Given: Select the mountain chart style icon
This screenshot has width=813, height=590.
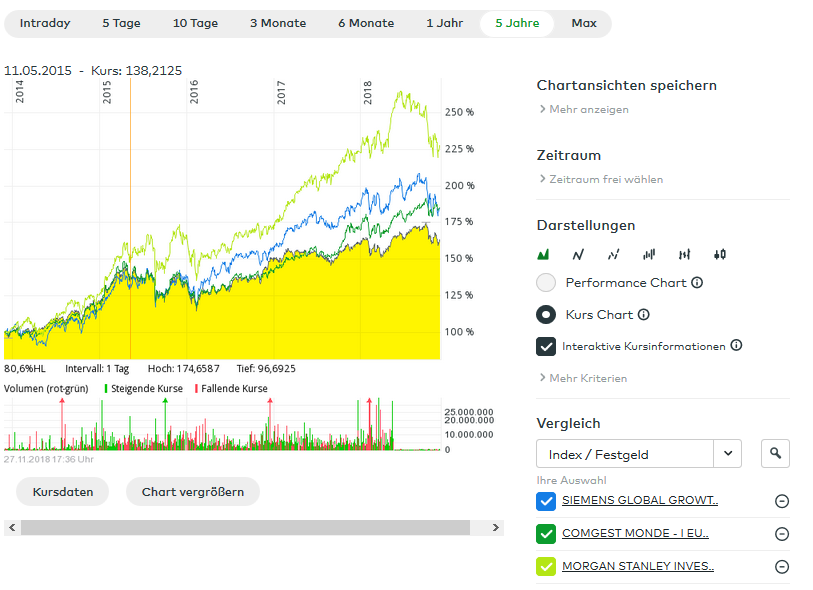Looking at the screenshot, I should [x=543, y=254].
